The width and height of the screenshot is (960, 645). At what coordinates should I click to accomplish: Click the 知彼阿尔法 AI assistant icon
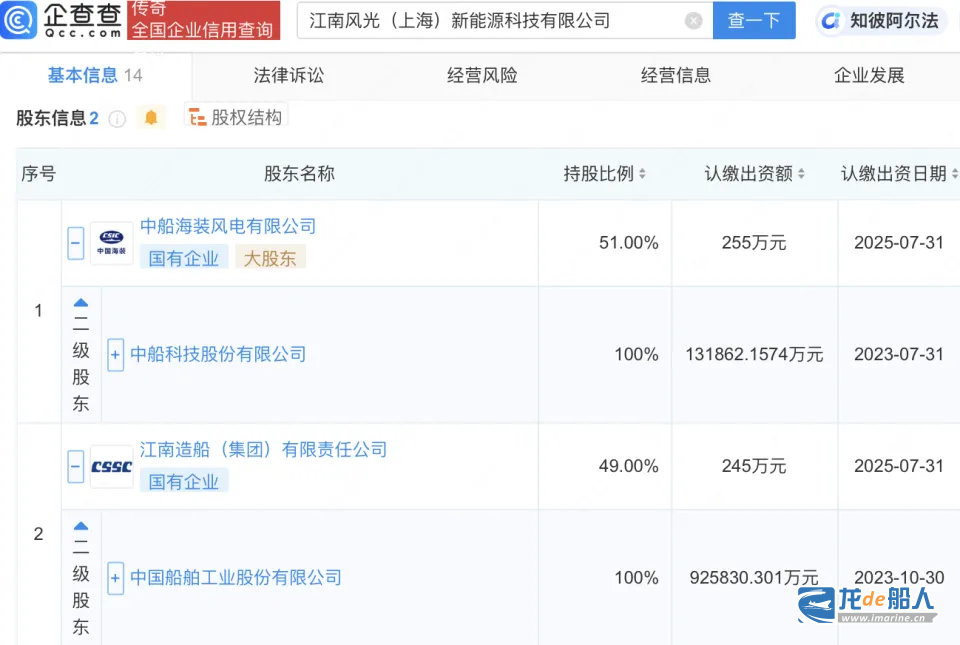tap(830, 21)
